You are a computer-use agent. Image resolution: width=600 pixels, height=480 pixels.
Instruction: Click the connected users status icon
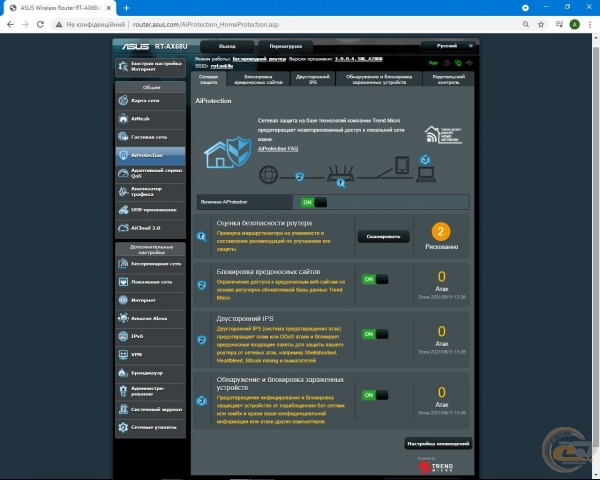[x=446, y=63]
